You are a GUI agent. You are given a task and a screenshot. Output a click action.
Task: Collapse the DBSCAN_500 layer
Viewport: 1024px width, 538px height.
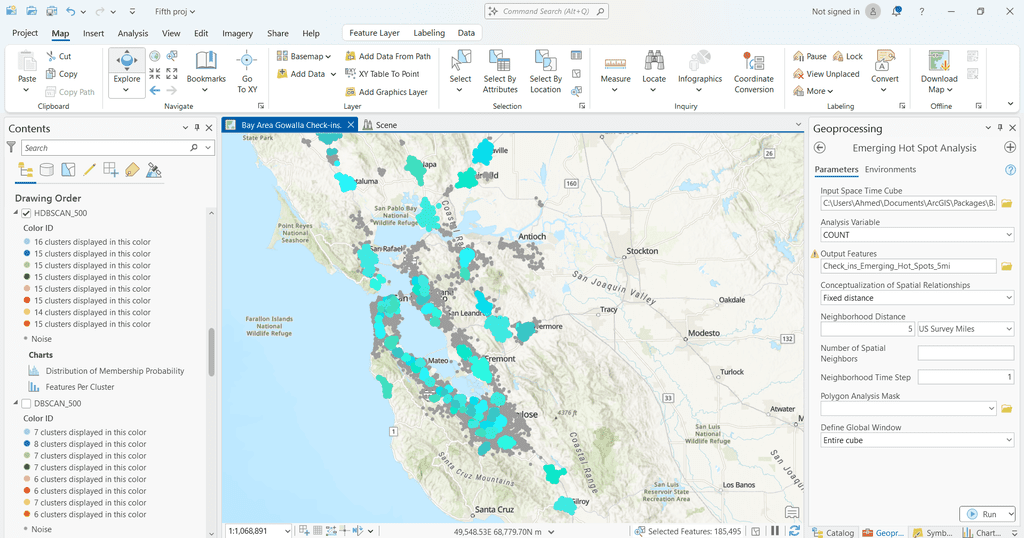(16, 404)
